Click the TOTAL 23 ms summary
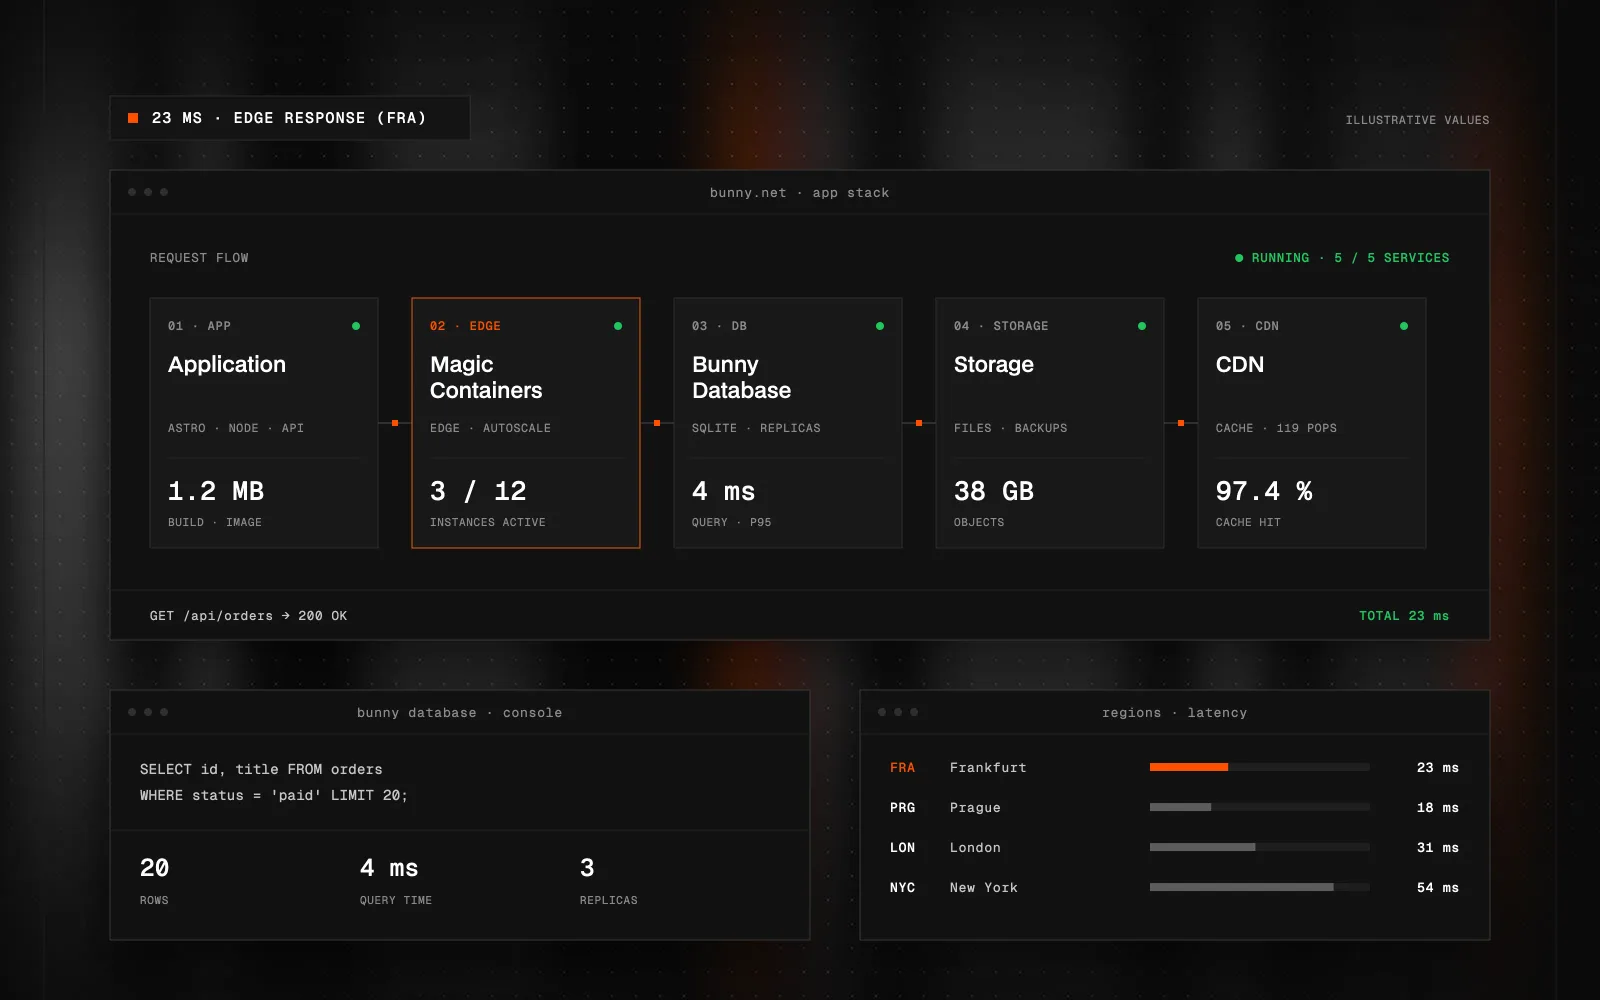This screenshot has width=1600, height=1000. [1404, 616]
